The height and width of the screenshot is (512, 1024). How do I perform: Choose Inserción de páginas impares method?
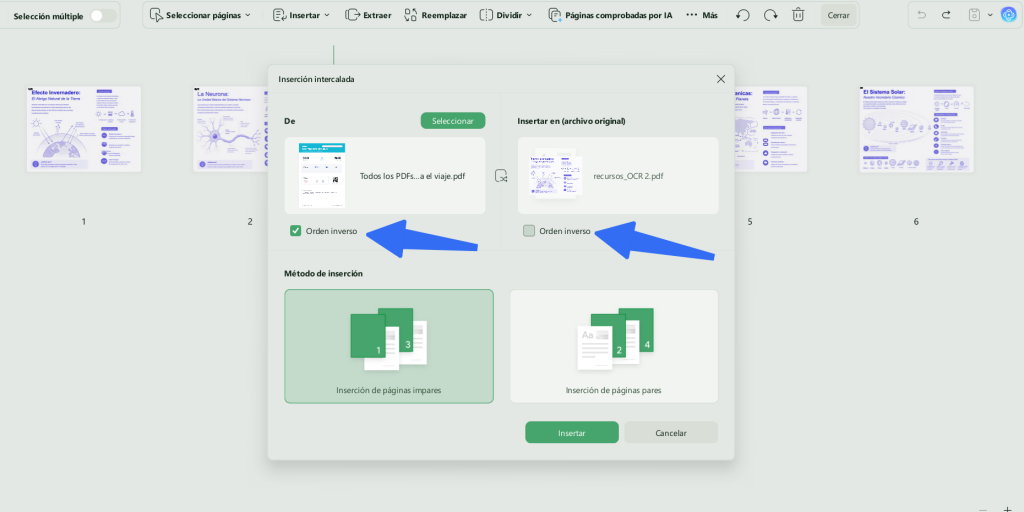(x=389, y=346)
